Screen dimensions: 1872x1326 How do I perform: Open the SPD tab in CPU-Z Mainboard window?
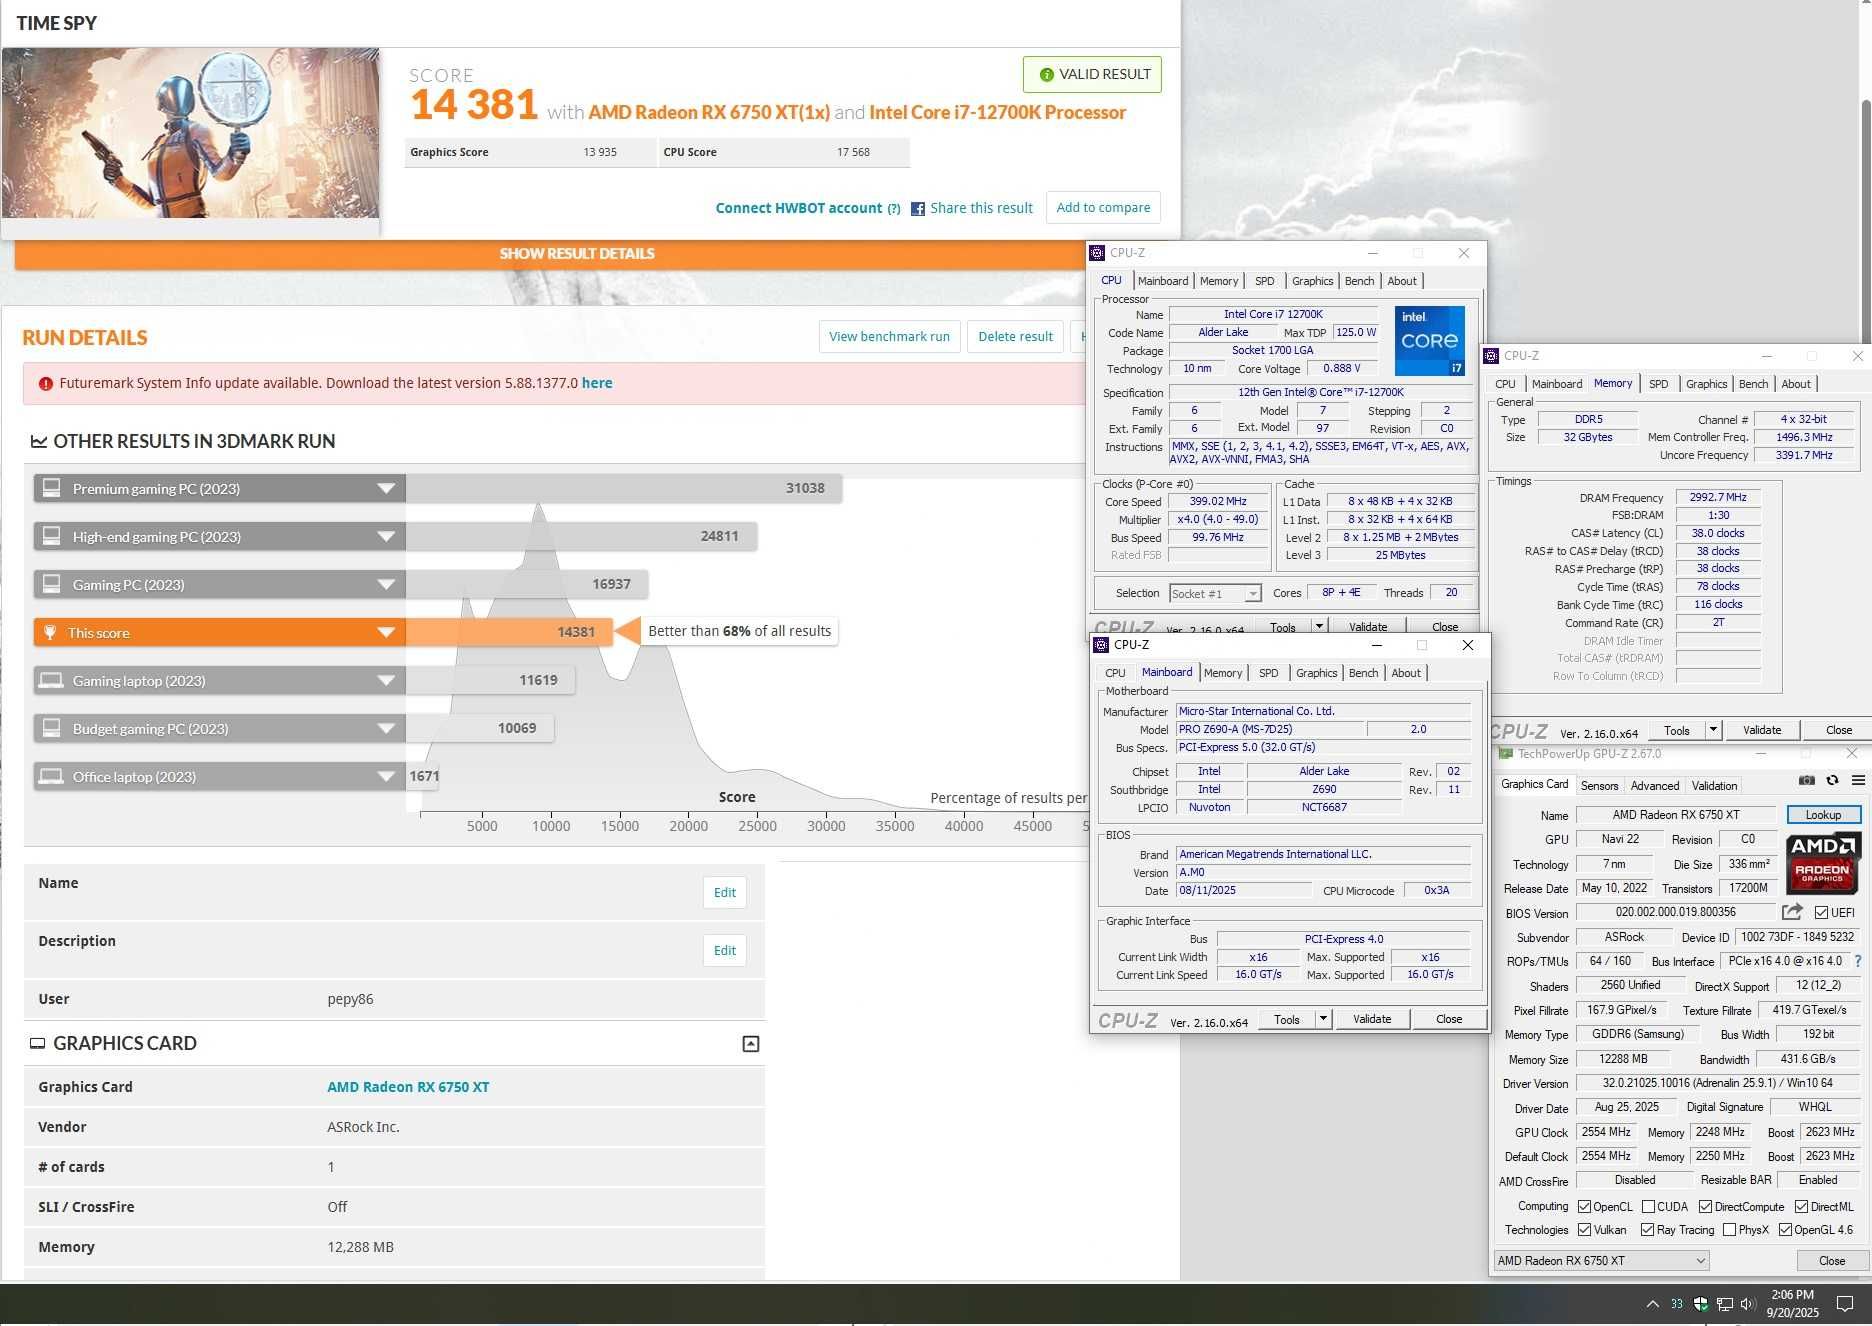tap(1269, 673)
